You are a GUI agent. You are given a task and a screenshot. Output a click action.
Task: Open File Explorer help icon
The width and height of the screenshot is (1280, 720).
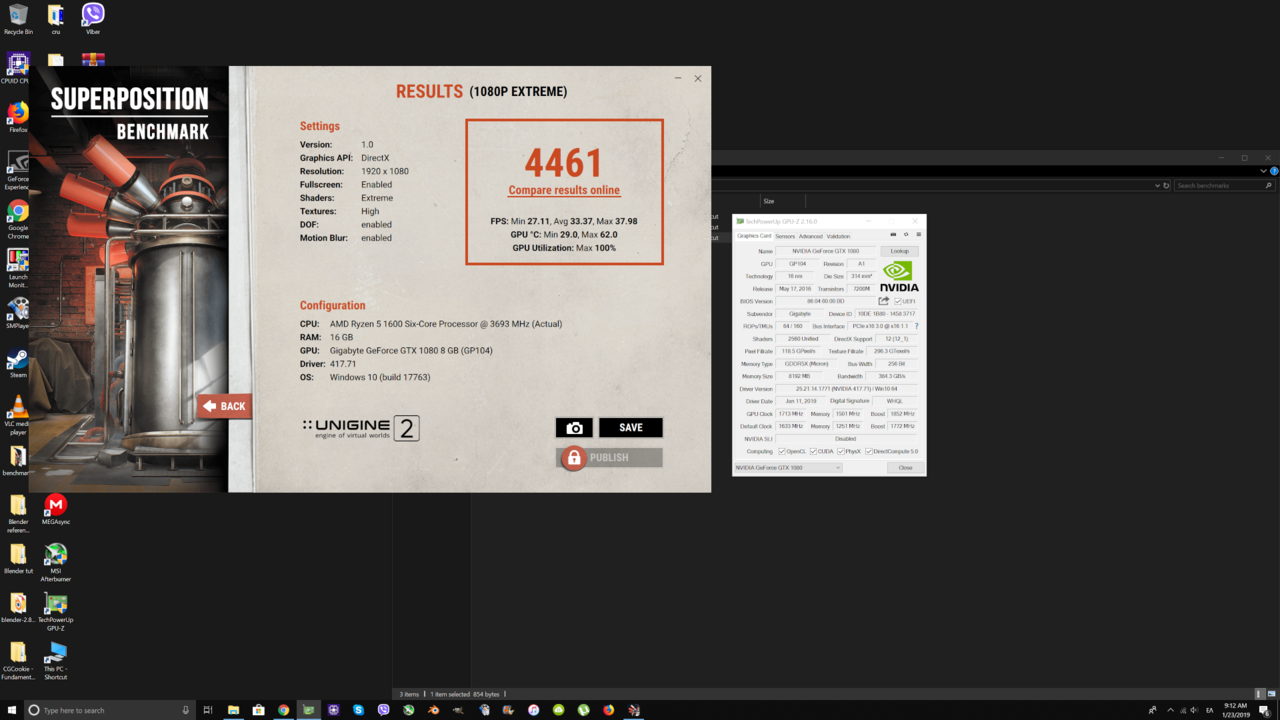click(x=1274, y=171)
